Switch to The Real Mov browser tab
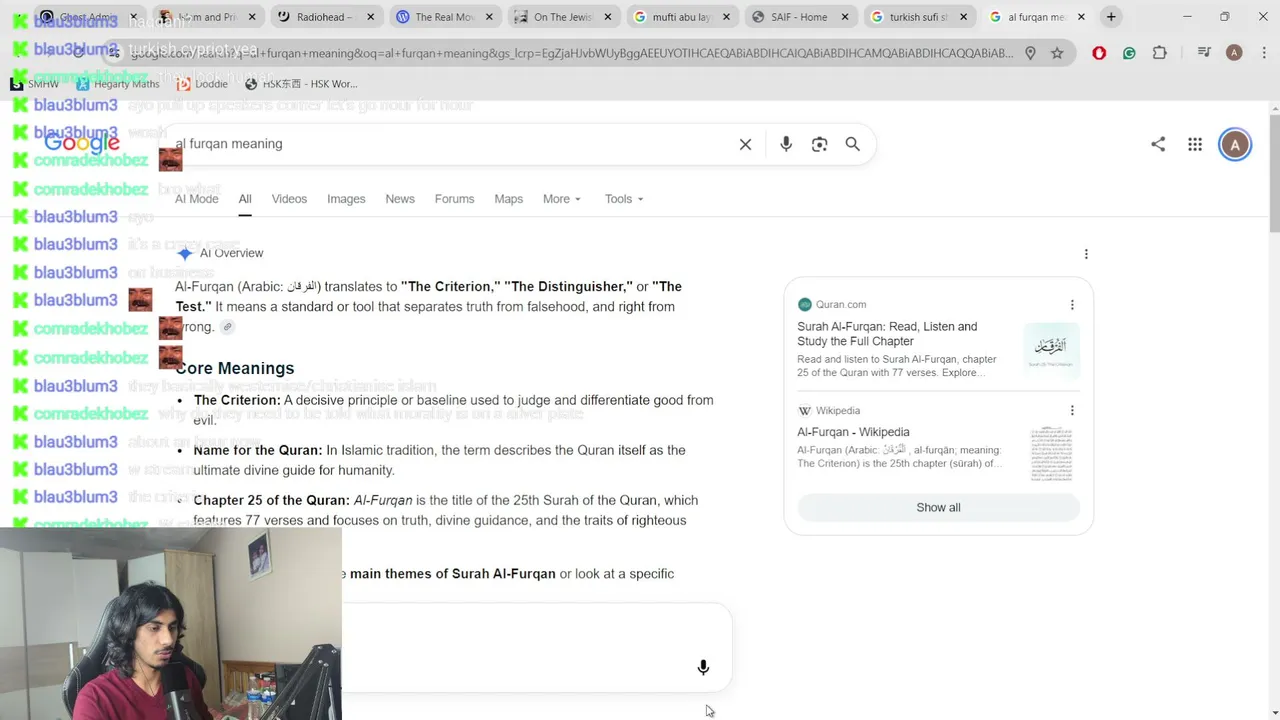 444,17
